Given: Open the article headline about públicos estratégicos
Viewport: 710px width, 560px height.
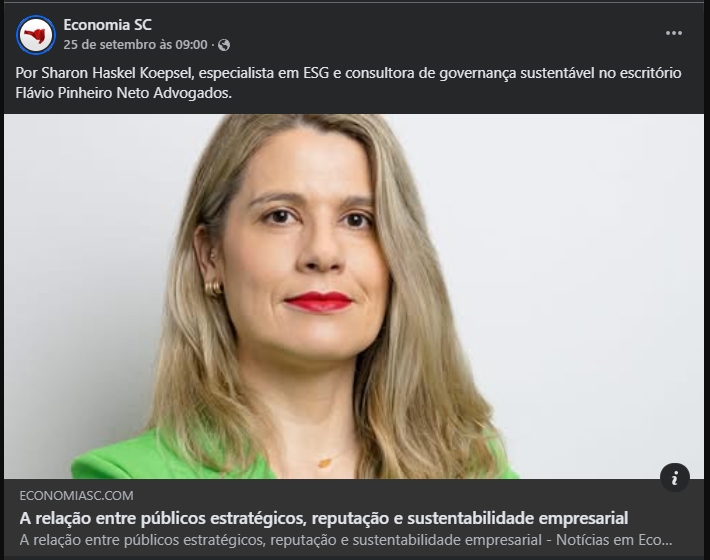Looking at the screenshot, I should coord(324,518).
